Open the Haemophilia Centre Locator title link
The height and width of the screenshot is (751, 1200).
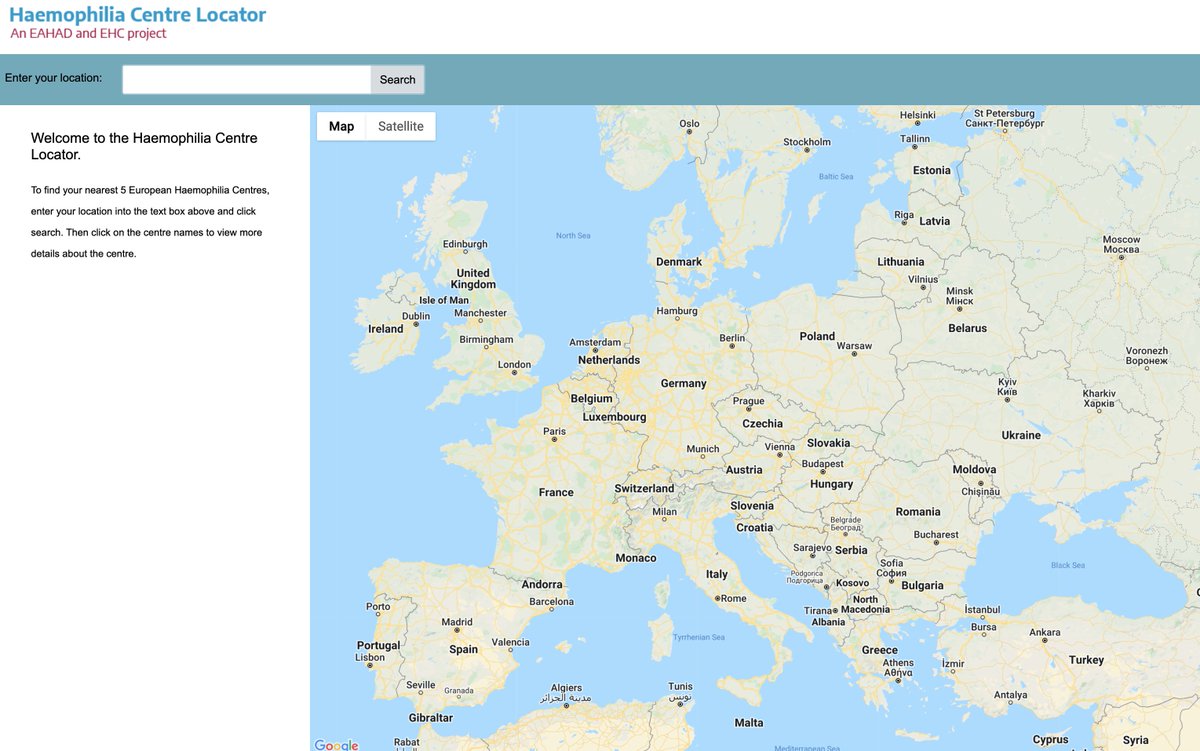(x=138, y=14)
